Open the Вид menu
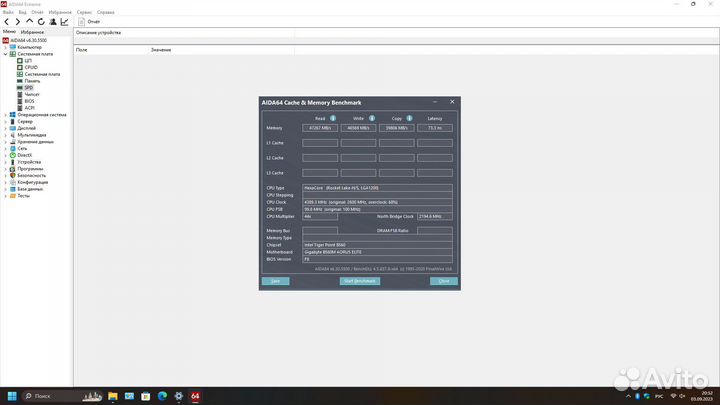The image size is (720, 405). (x=22, y=12)
